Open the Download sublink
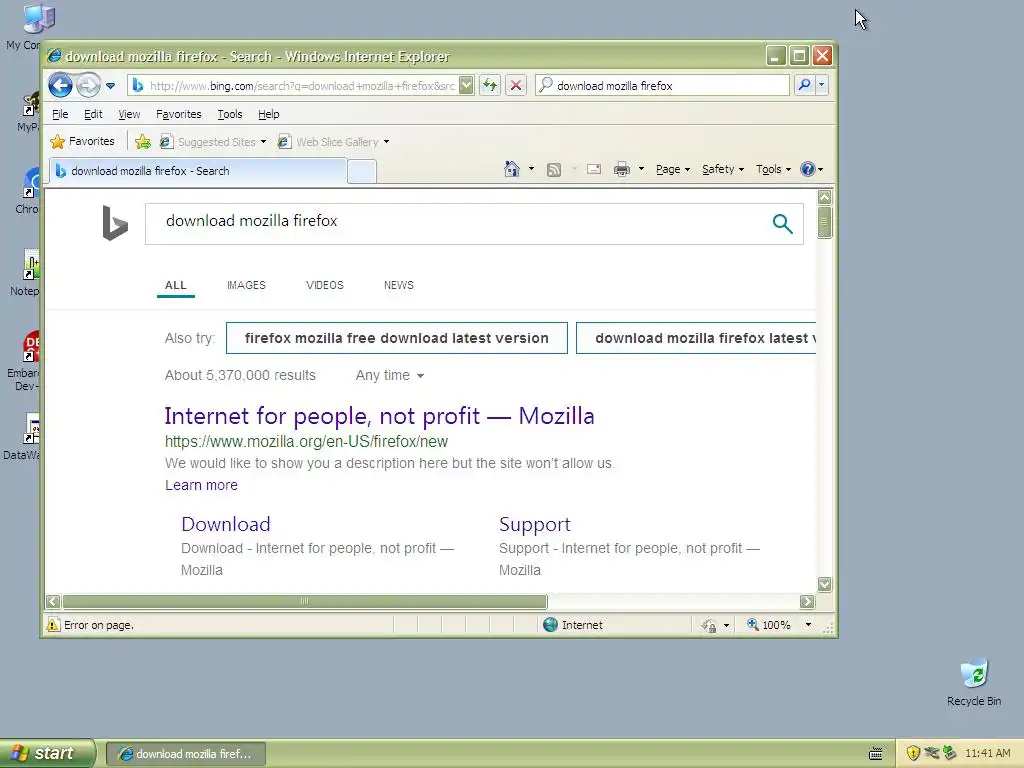1024x768 pixels. tap(225, 524)
